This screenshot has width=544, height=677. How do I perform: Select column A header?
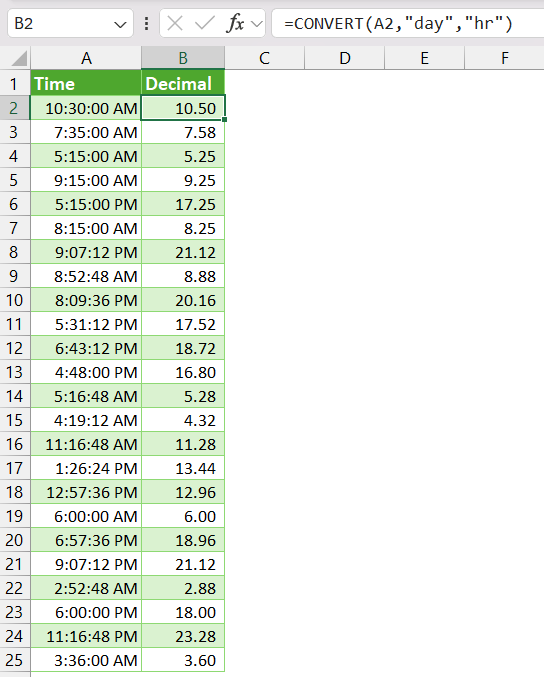tap(86, 58)
